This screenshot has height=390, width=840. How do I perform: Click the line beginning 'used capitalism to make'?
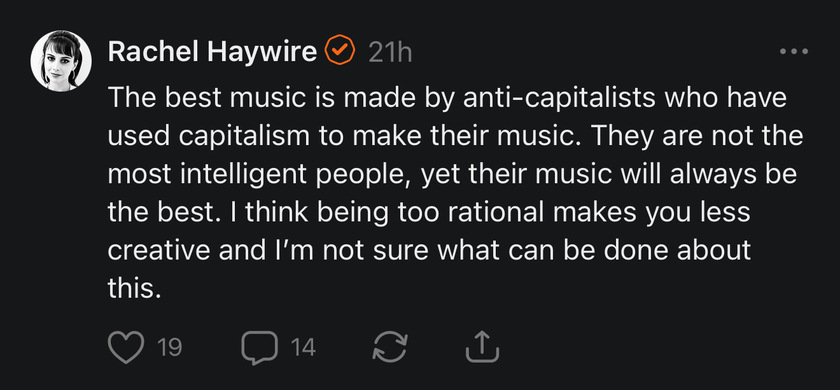456,138
